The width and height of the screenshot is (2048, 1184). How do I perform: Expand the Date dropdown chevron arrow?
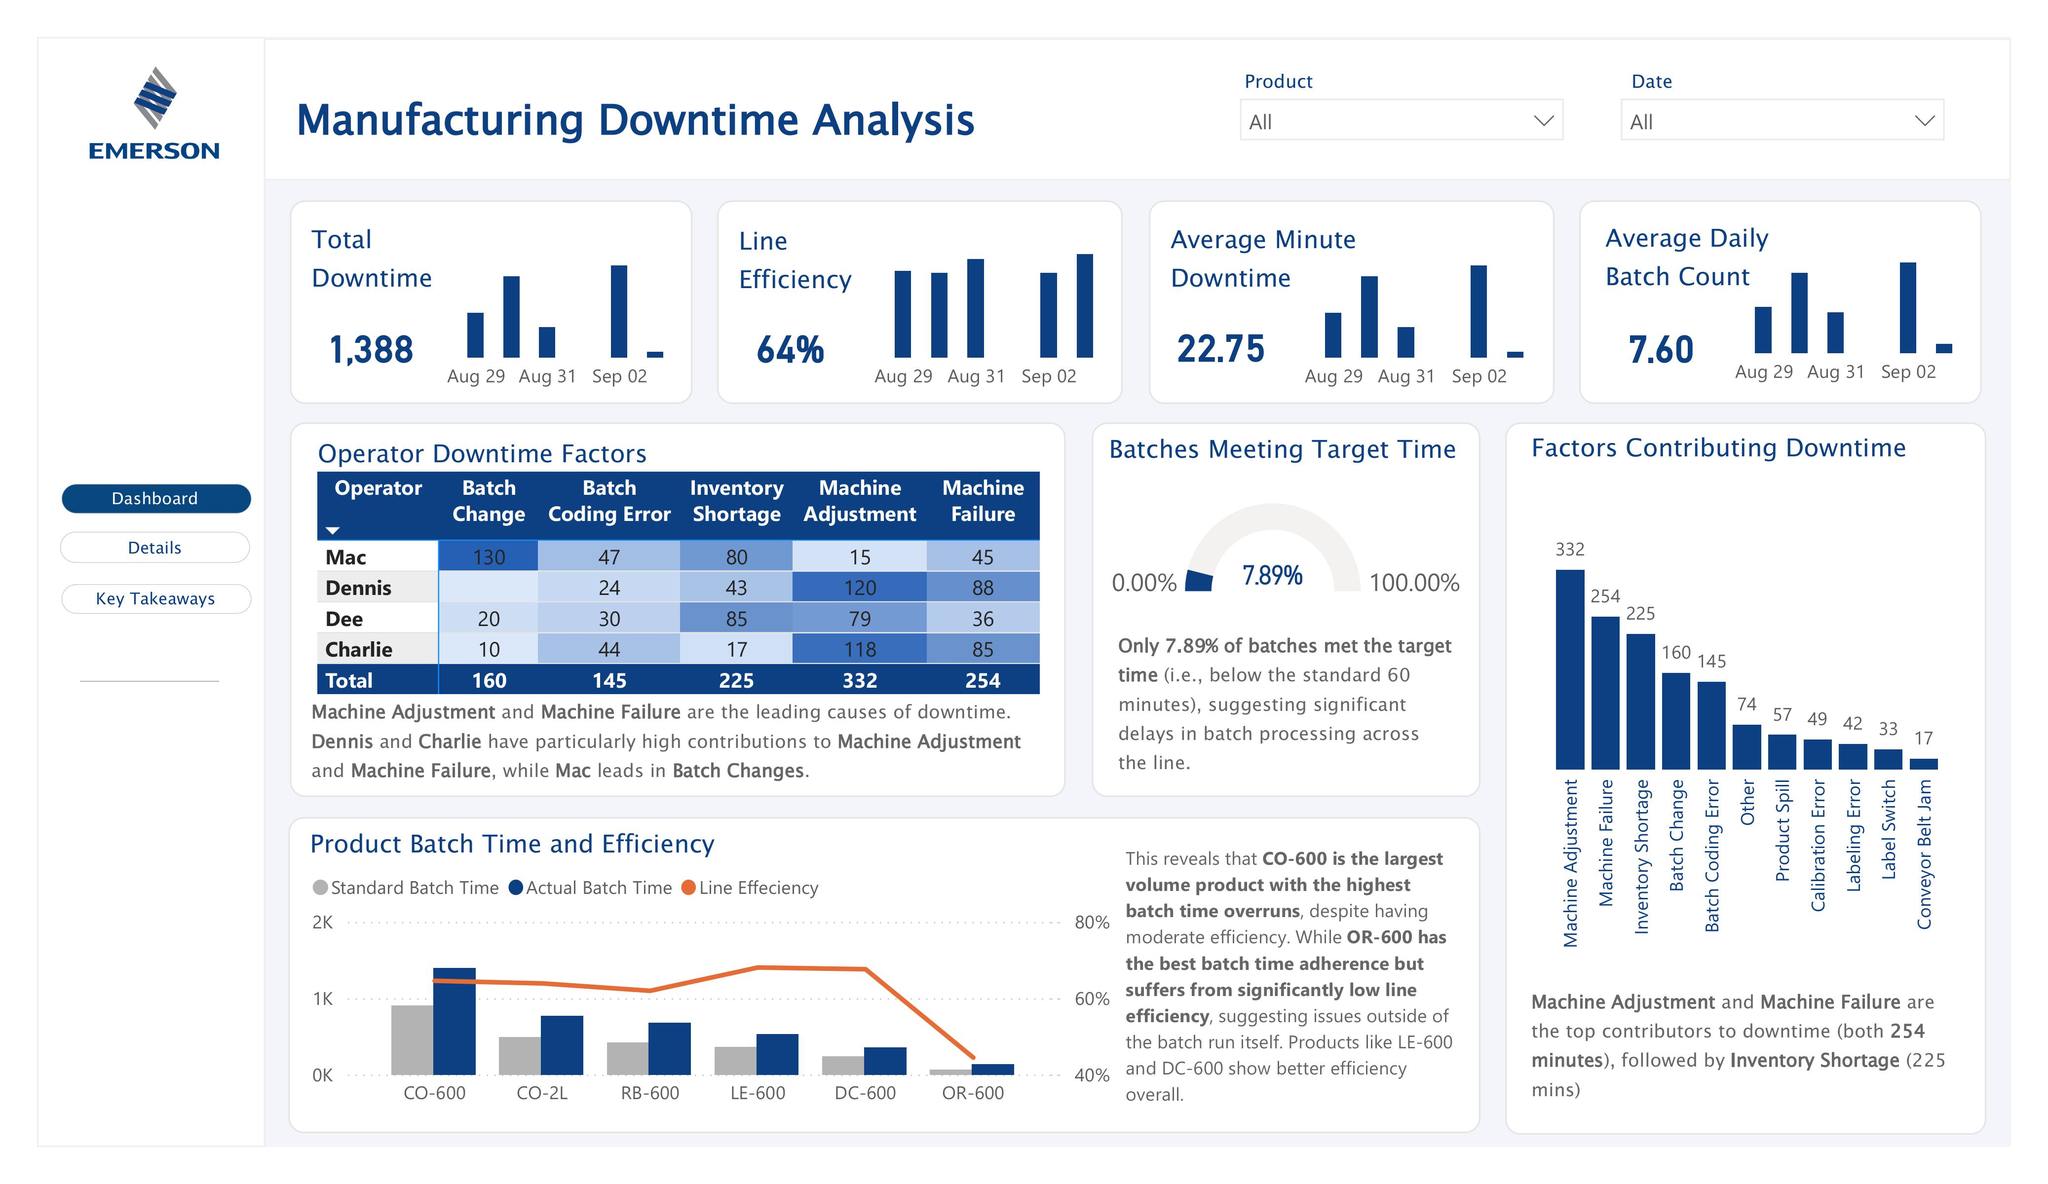[x=1924, y=121]
